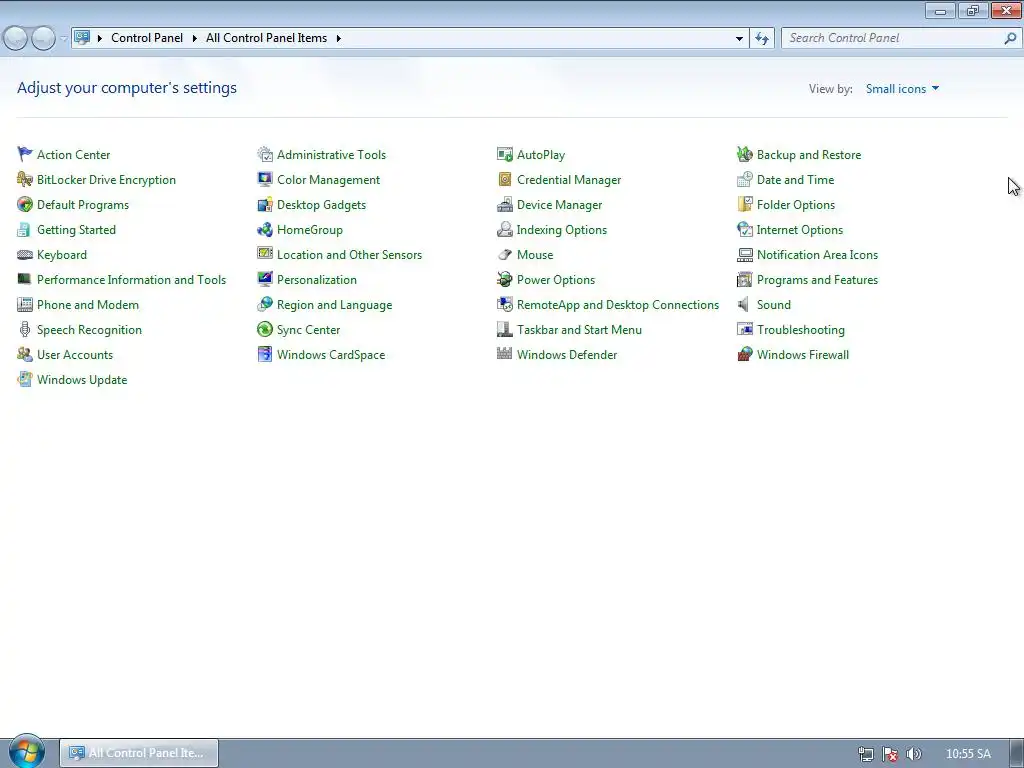Click the BitLocker Drive Encryption icon

(x=25, y=179)
